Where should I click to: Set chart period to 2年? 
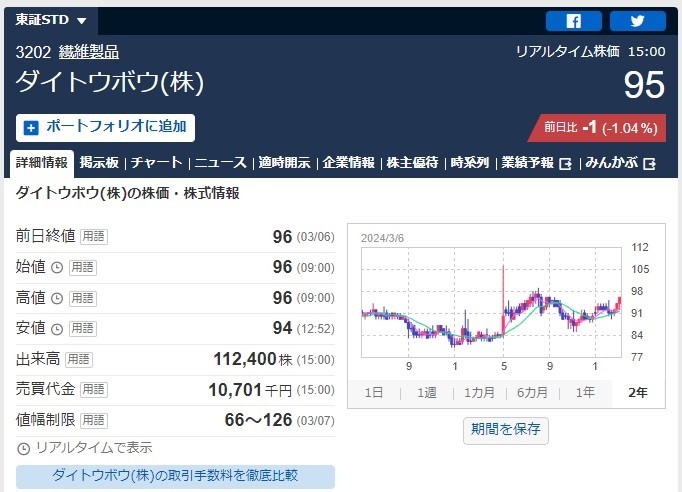[x=638, y=393]
